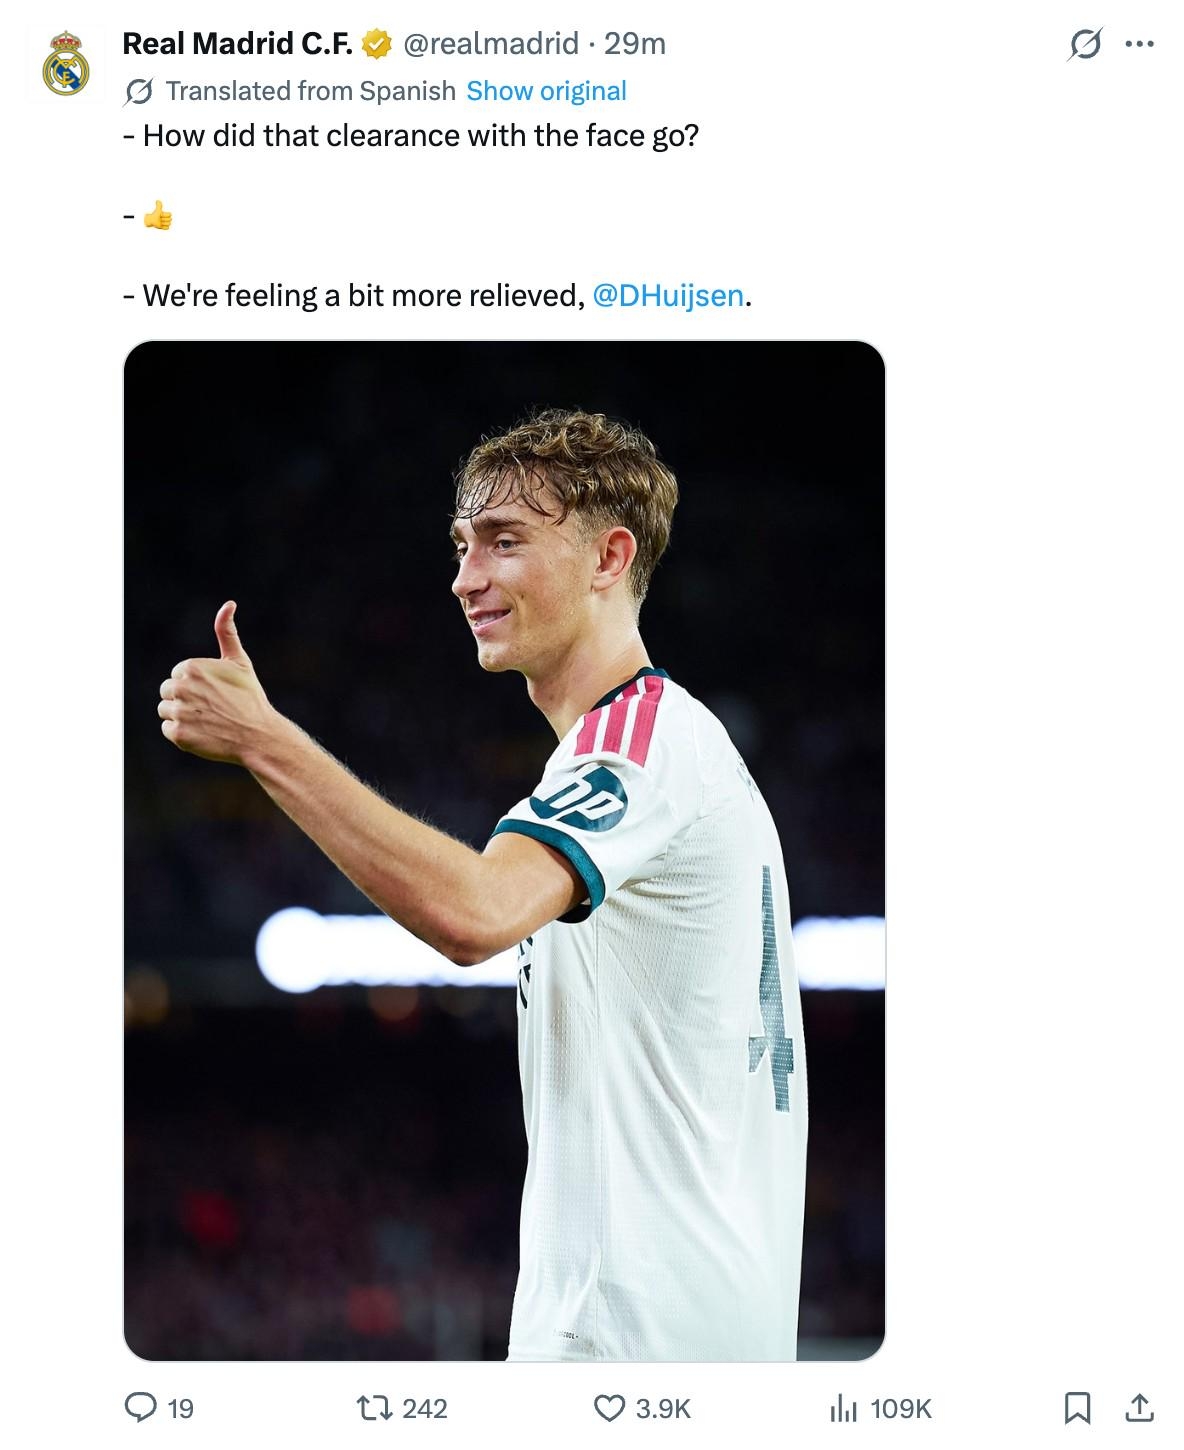Click the share upload icon
This screenshot has width=1184, height=1450.
pos(1139,1408)
